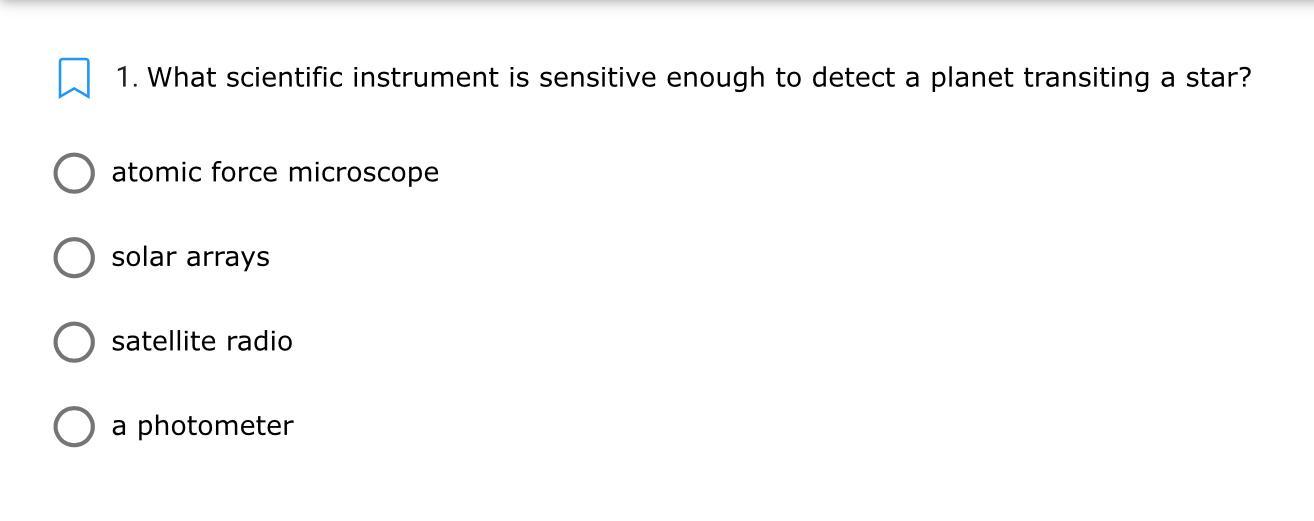This screenshot has width=1314, height=521.
Task: Choose the solar arrays radio button
Action: pyautogui.click(x=74, y=257)
